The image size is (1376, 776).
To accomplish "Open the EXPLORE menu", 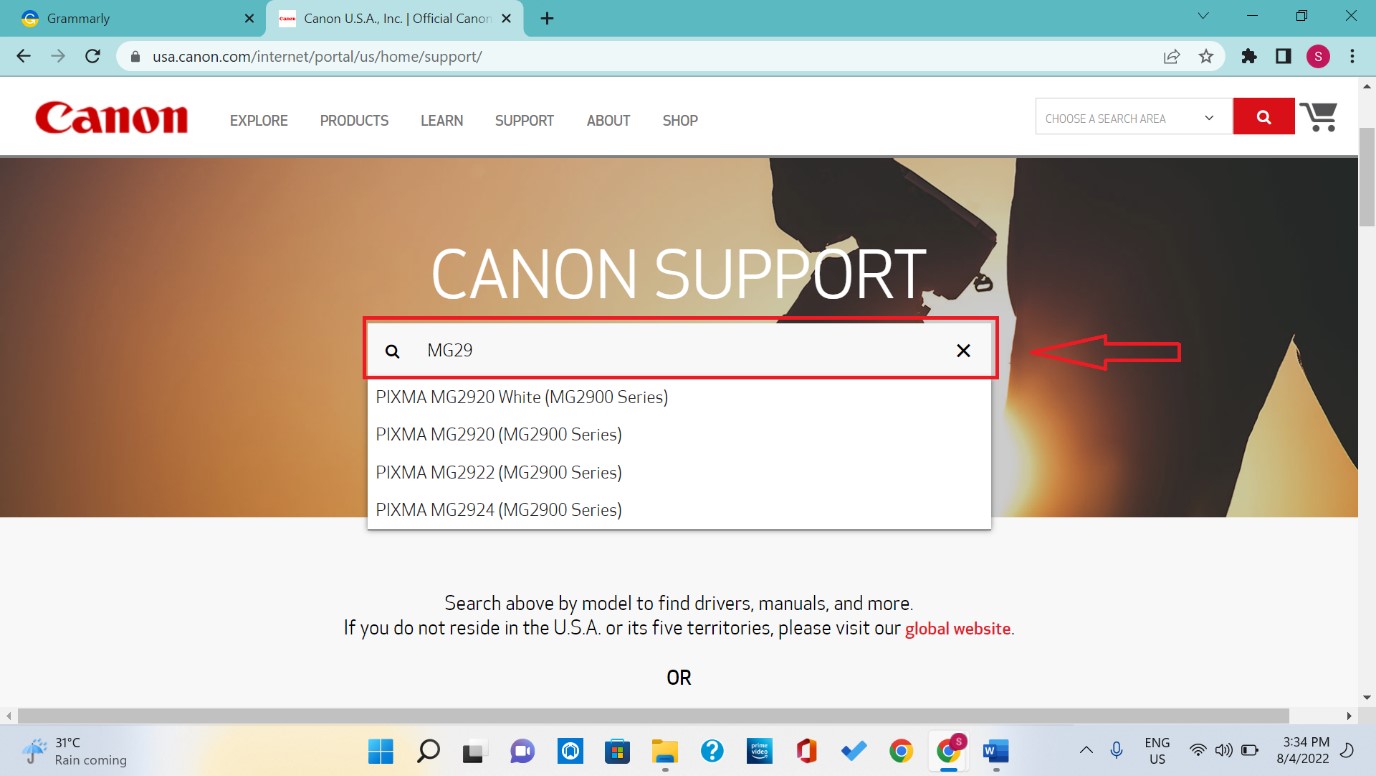I will click(259, 120).
